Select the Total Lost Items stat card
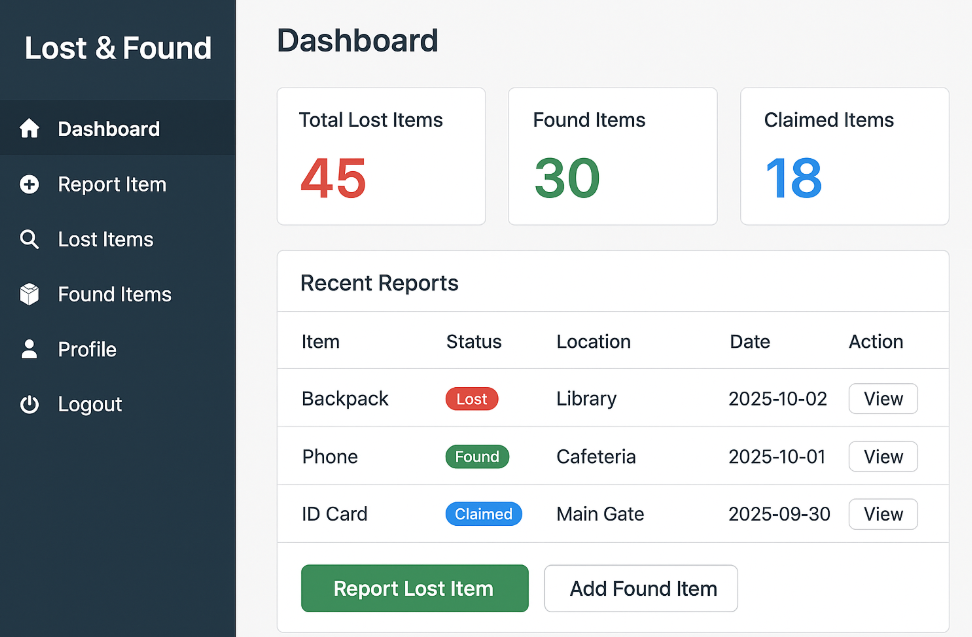 pyautogui.click(x=381, y=156)
